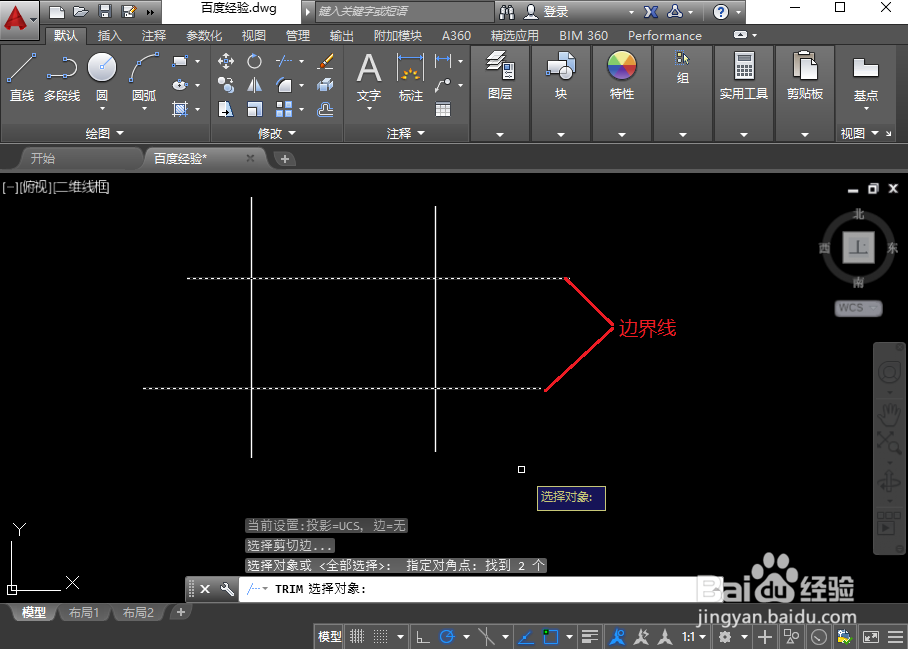Image resolution: width=908 pixels, height=649 pixels.
Task: Click the Rotate tool icon
Action: tap(254, 61)
